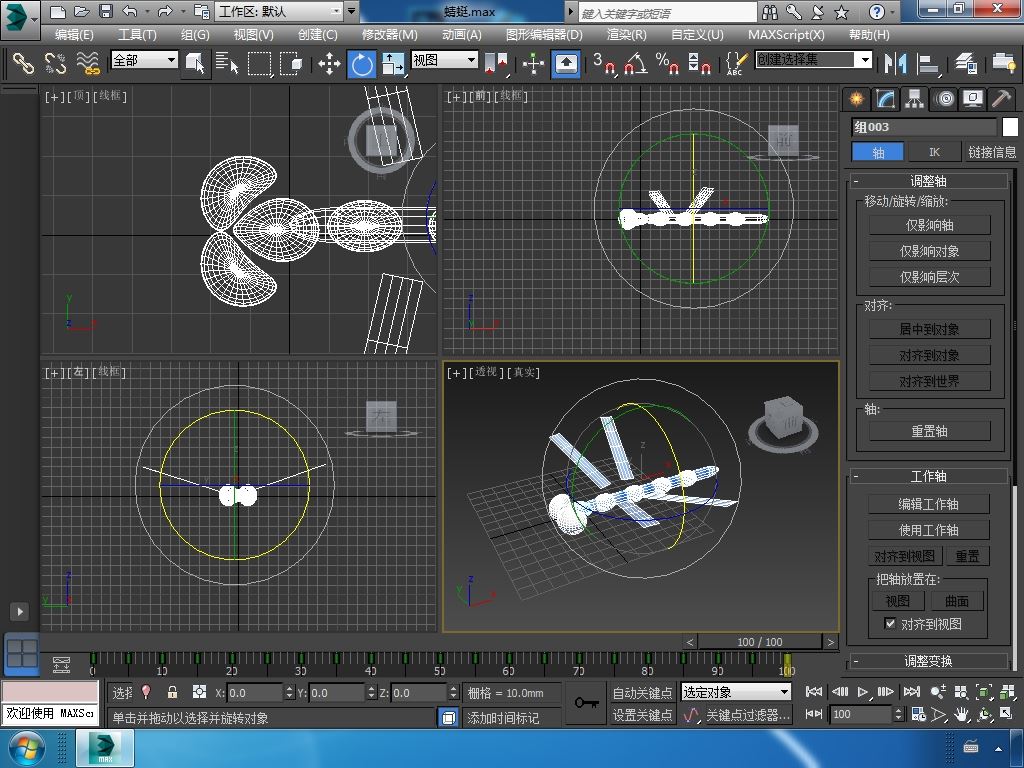1024x768 pixels.
Task: Open the selection filter 全部 dropdown
Action: (x=144, y=60)
